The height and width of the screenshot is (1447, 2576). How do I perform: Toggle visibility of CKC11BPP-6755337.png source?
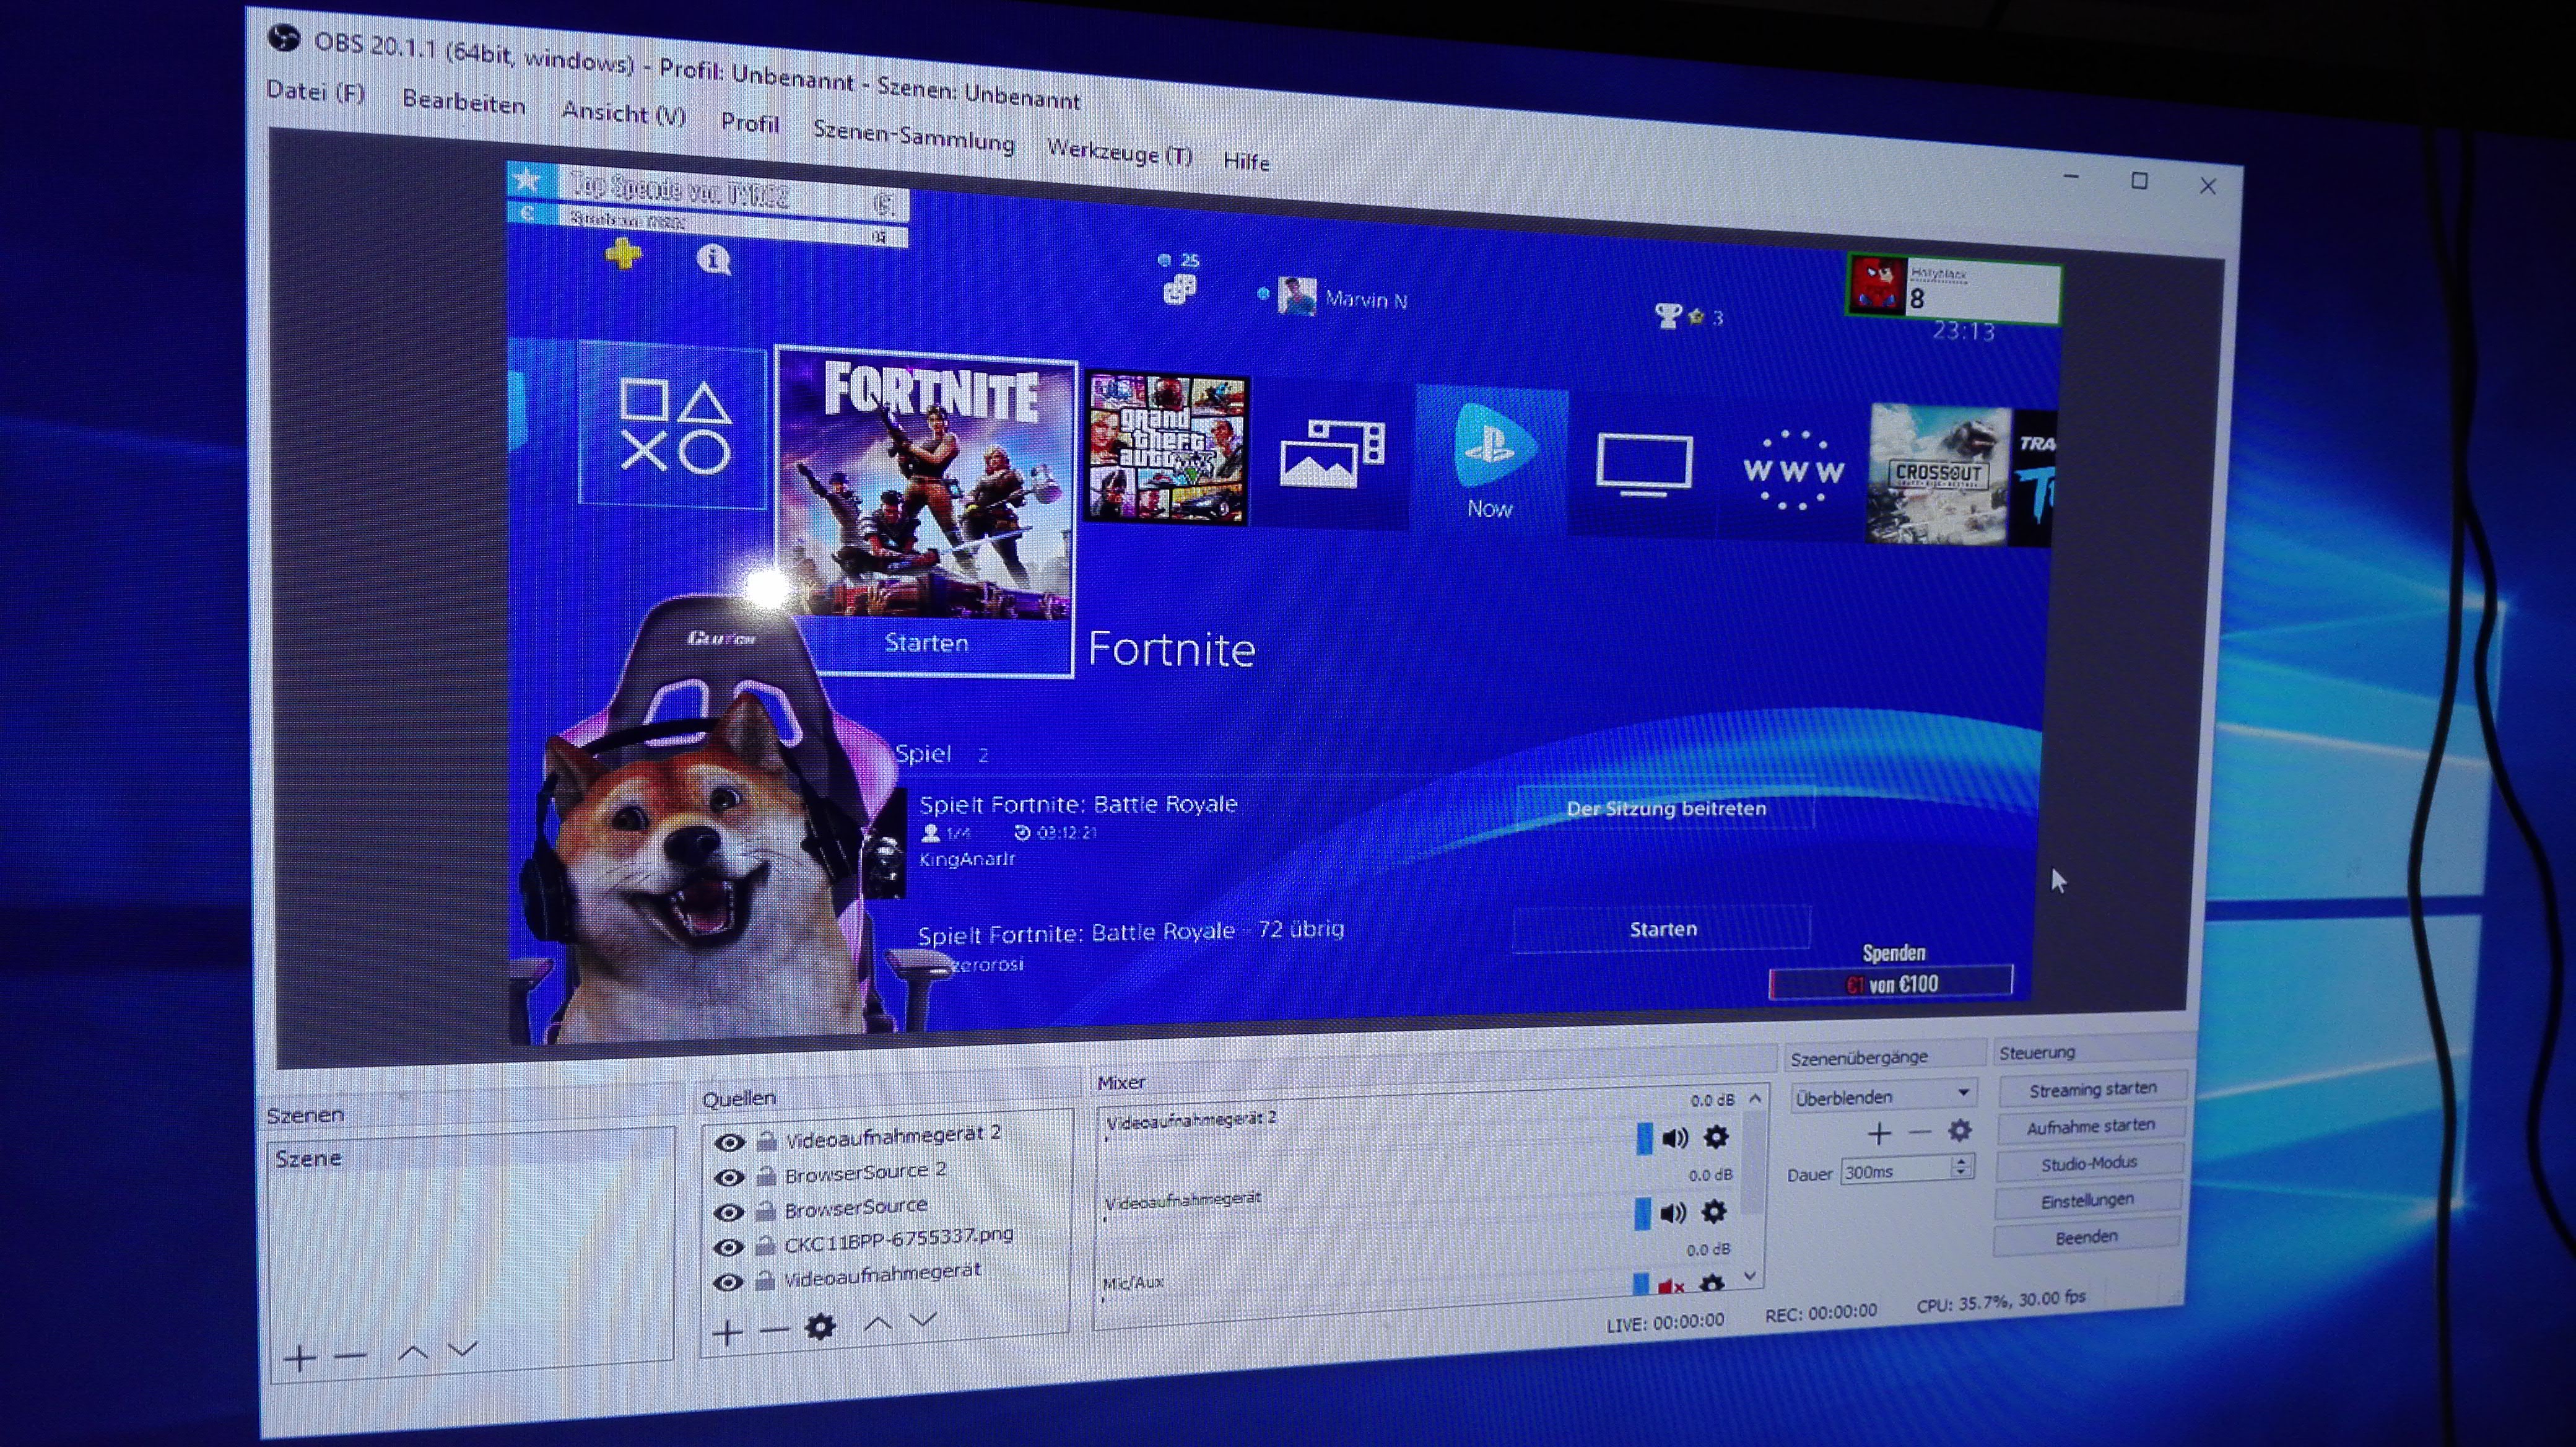729,1247
